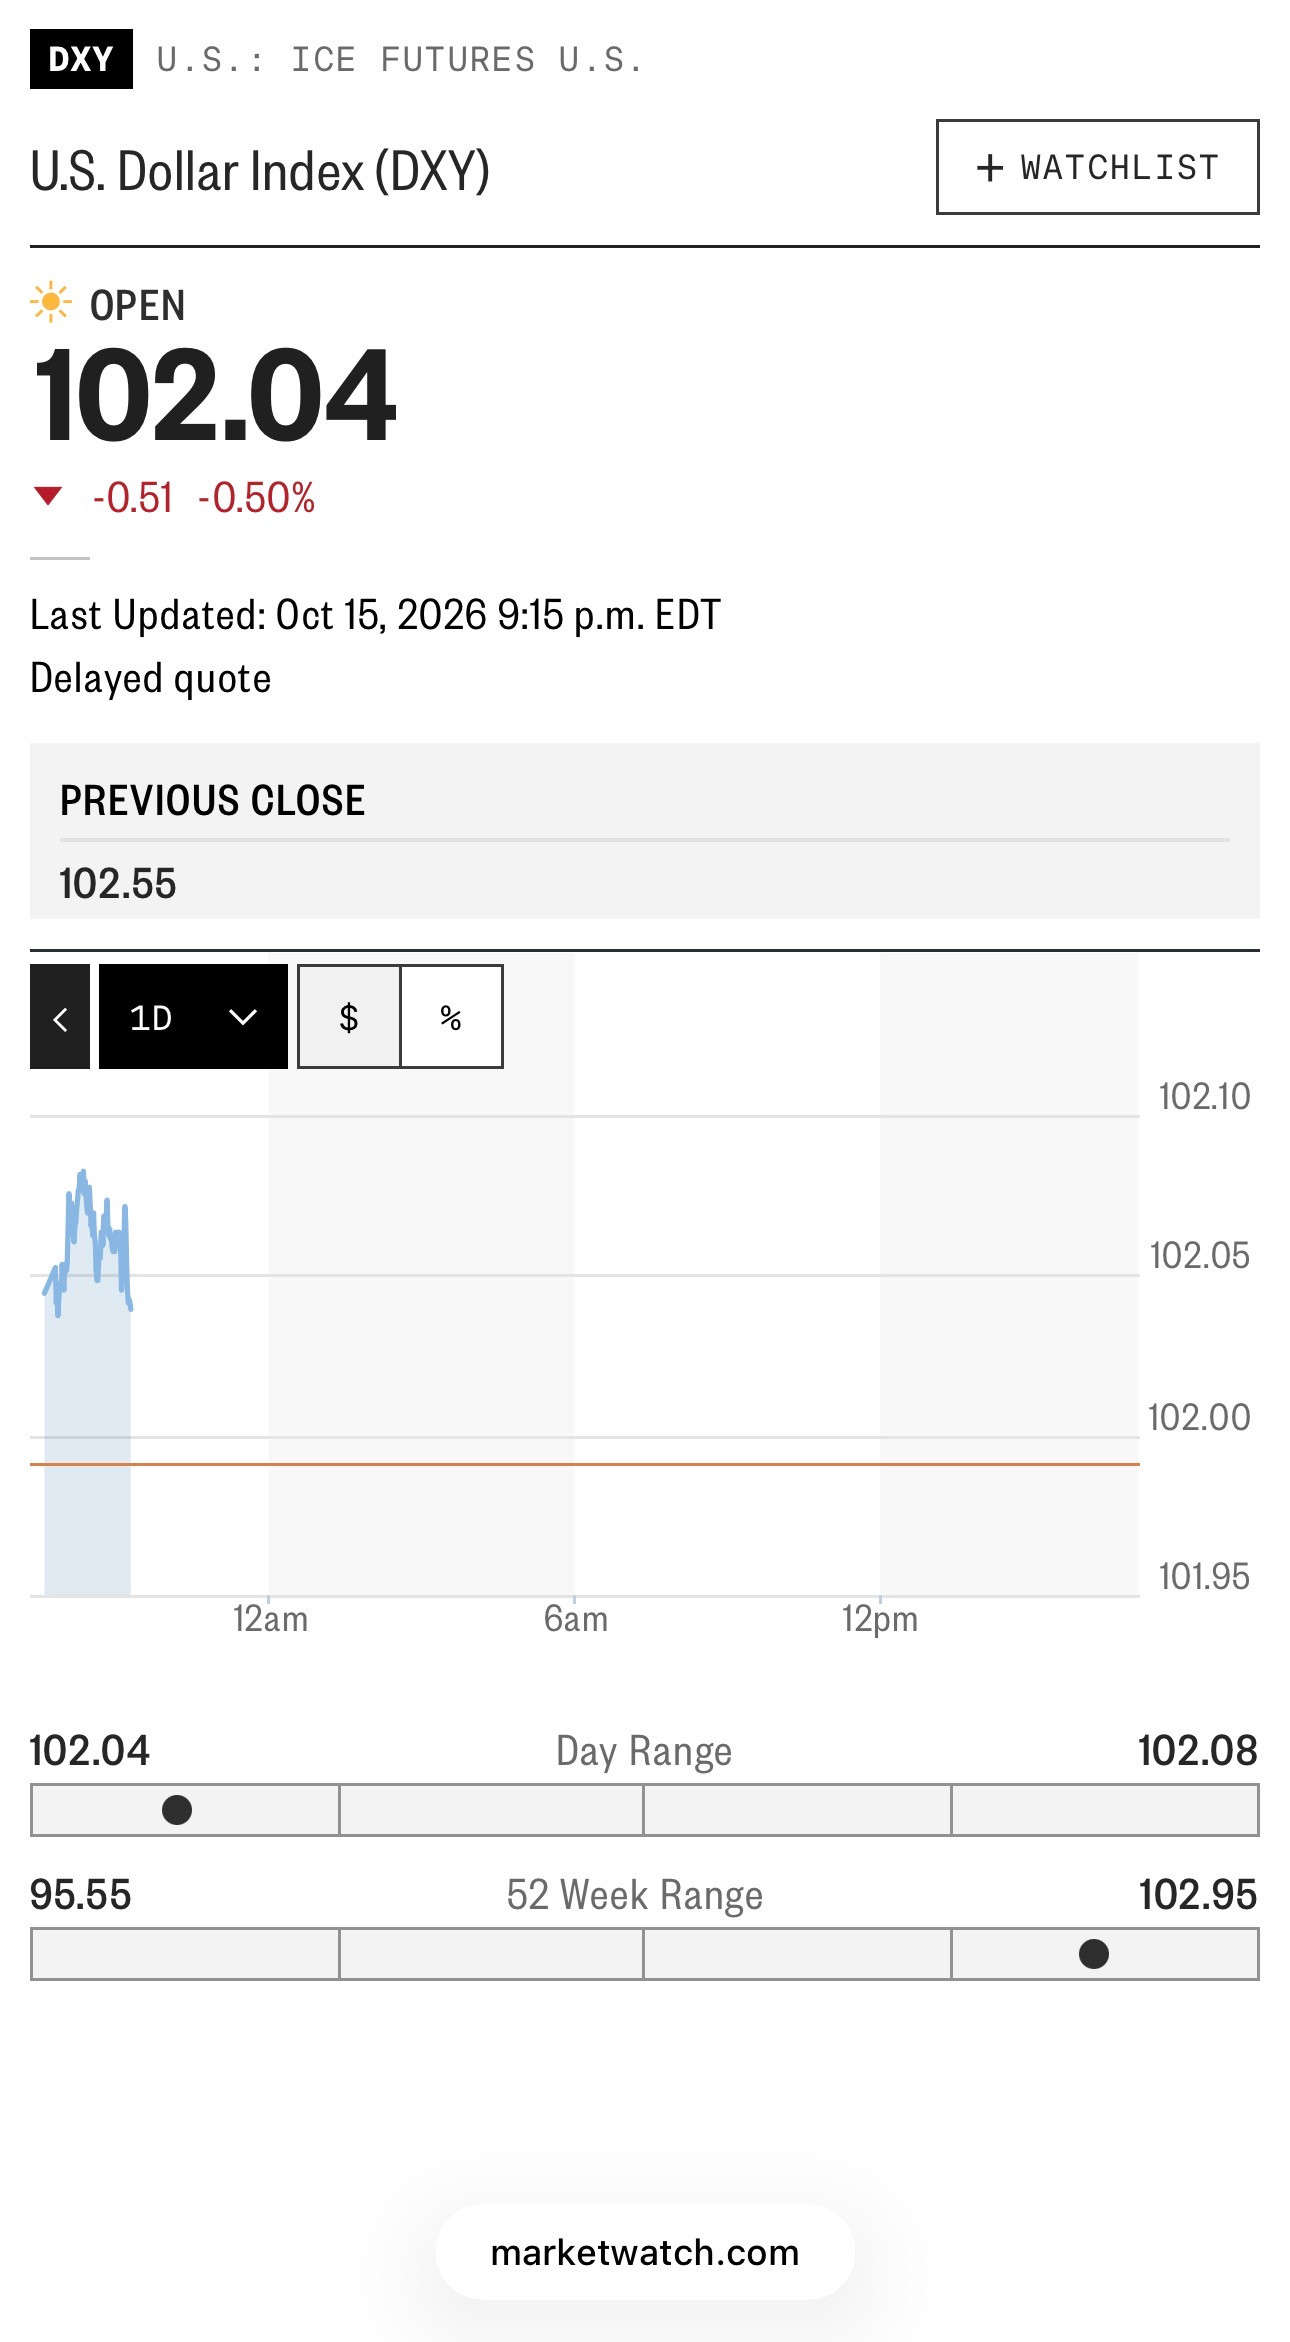Switch chart to percent view
The image size is (1290, 2342).
click(x=451, y=1017)
